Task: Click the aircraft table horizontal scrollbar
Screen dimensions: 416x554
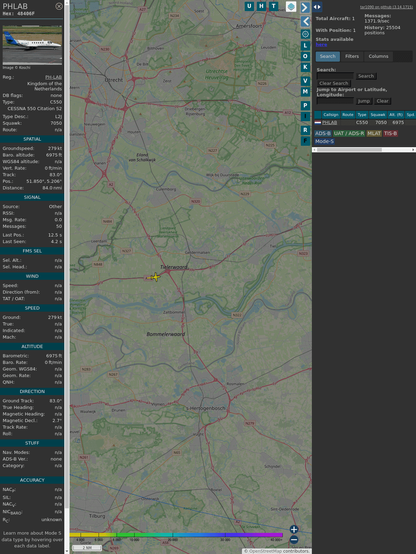Action: [349, 150]
